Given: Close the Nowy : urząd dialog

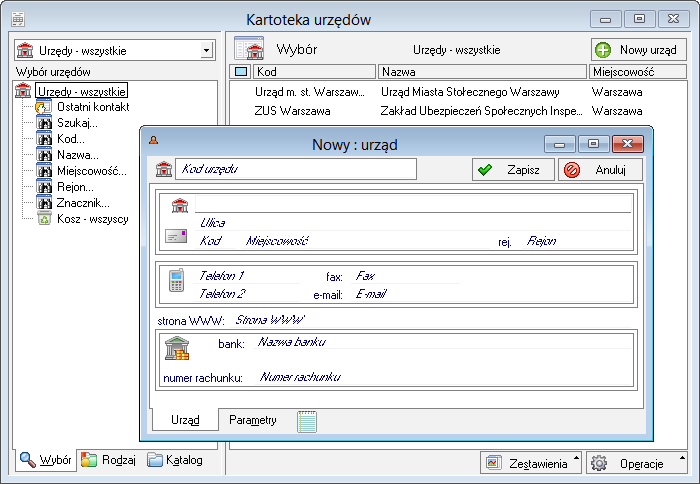Looking at the screenshot, I should click(628, 144).
